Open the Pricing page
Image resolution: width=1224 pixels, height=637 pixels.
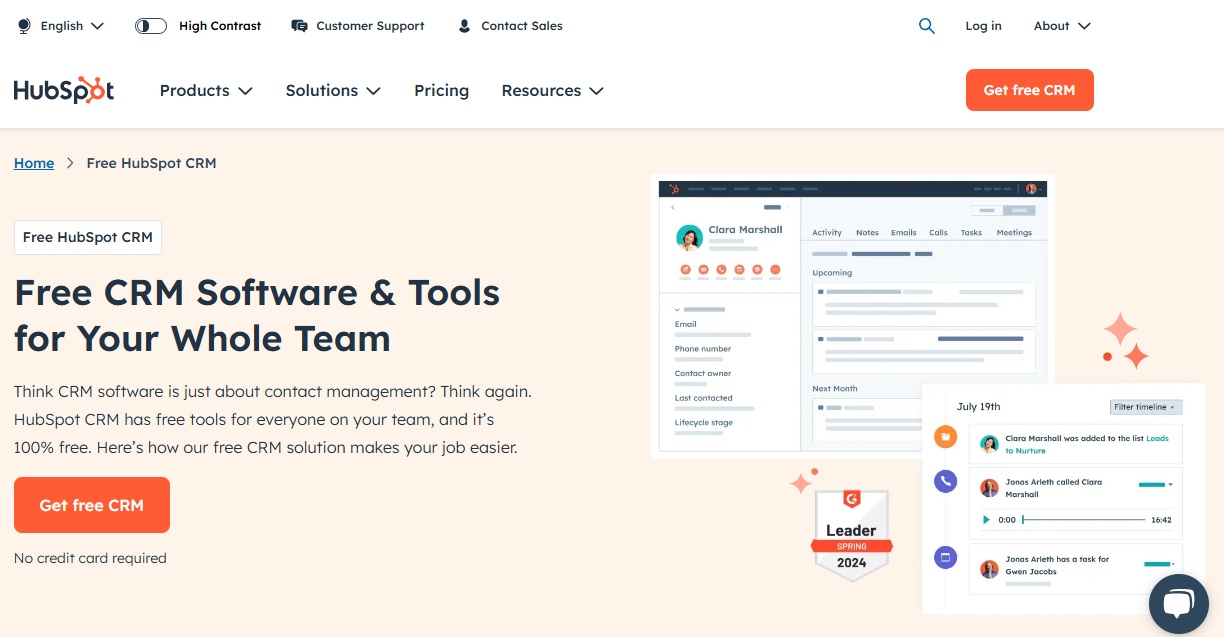point(441,90)
